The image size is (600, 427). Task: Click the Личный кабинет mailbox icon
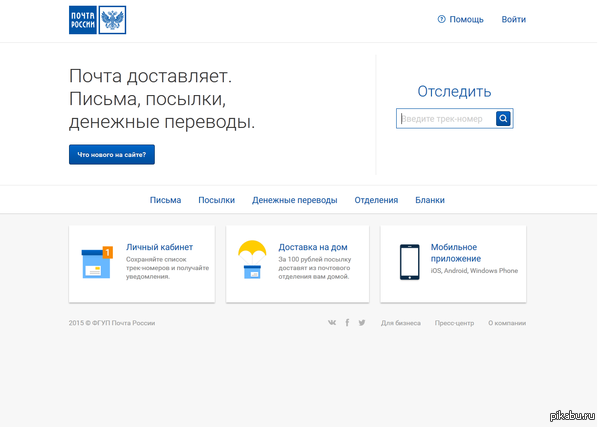click(x=96, y=262)
